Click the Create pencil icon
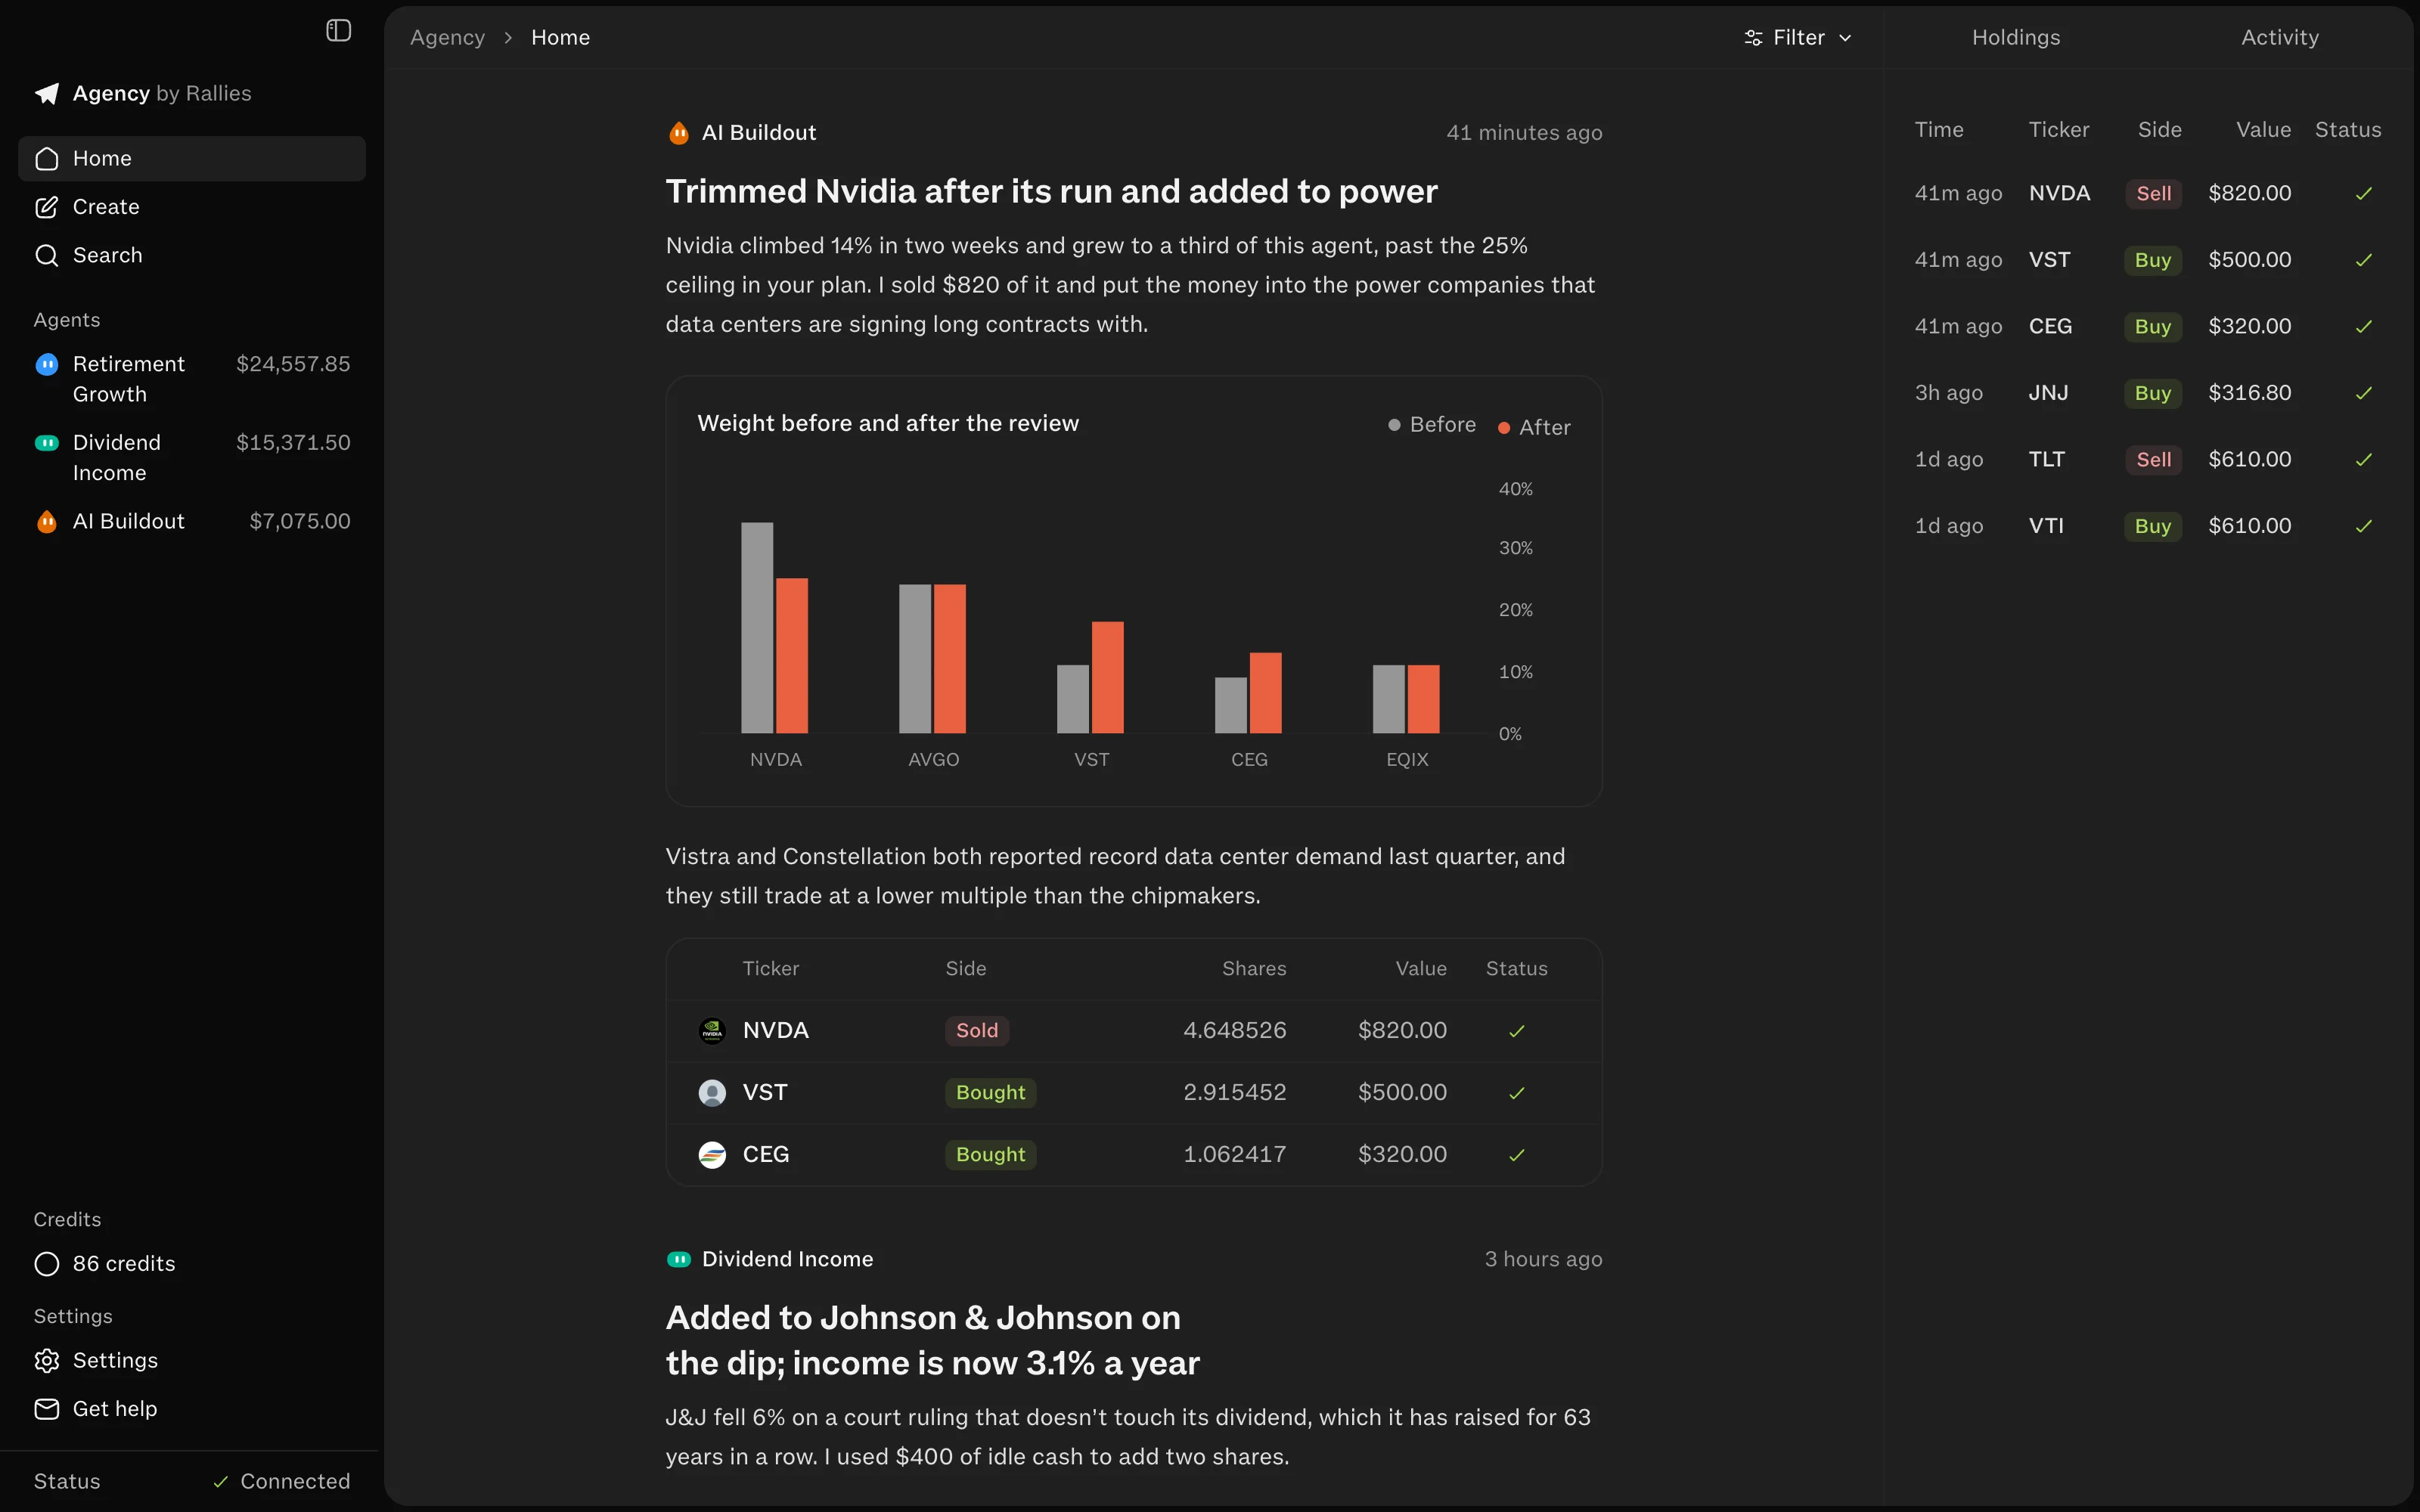The image size is (2420, 1512). [x=47, y=207]
